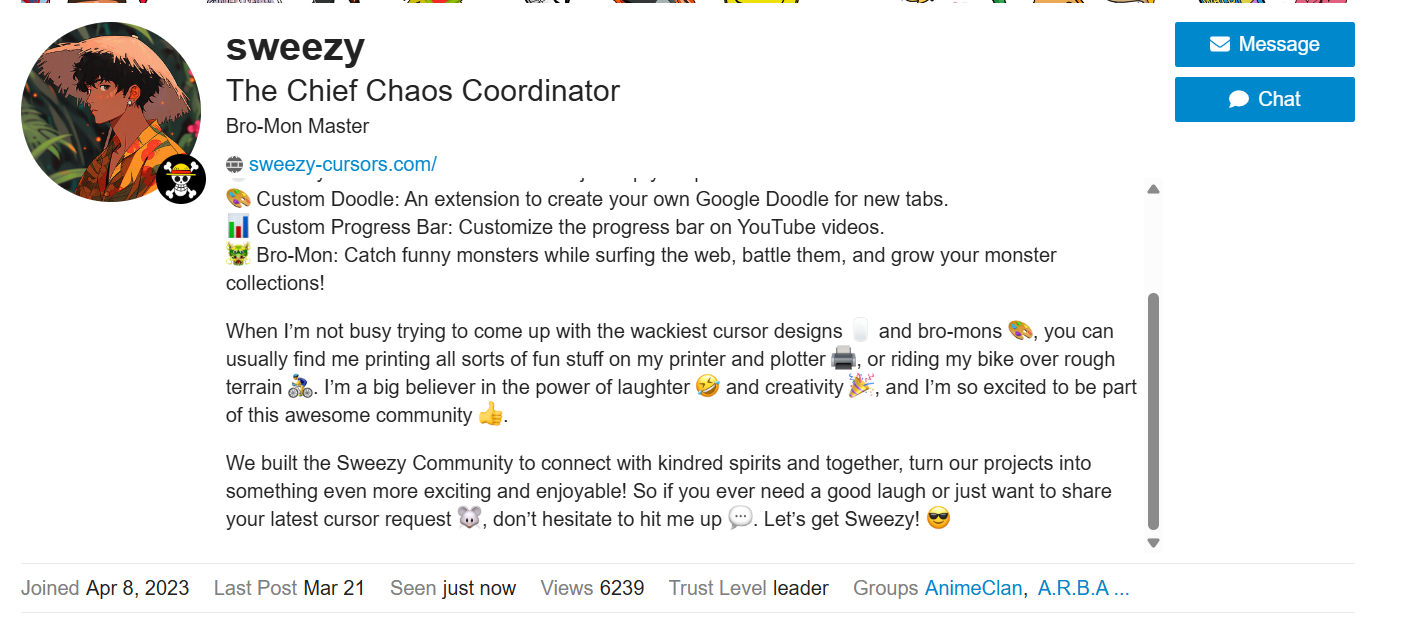Click the bio scrollbar down arrow
The width and height of the screenshot is (1414, 623).
(1153, 543)
